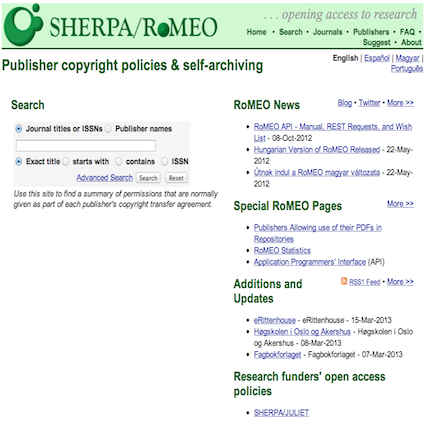Select the Publisher names radio button

[108, 129]
